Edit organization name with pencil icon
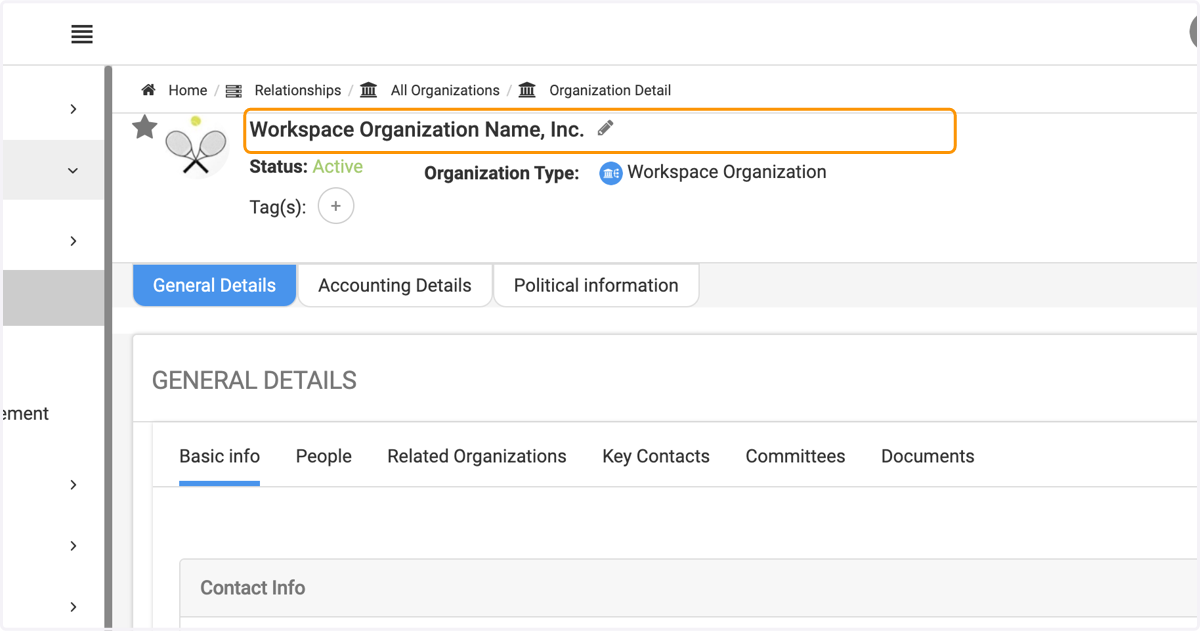This screenshot has height=631, width=1200. [605, 128]
